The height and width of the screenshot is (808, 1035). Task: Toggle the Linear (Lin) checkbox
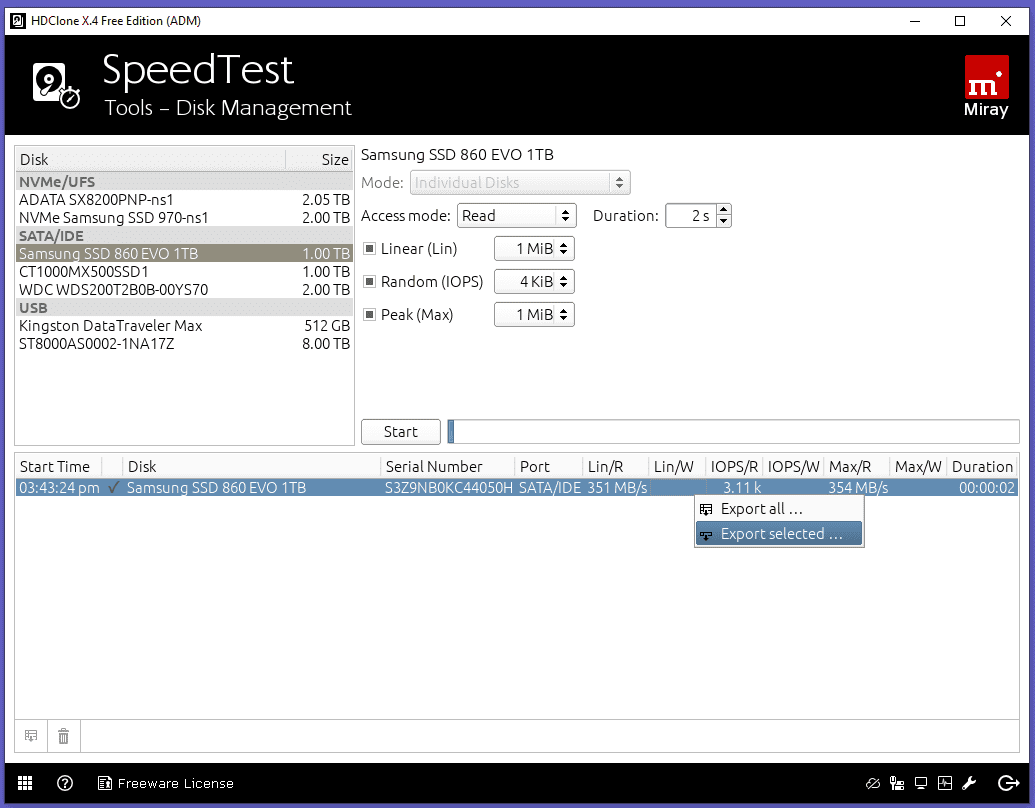370,249
